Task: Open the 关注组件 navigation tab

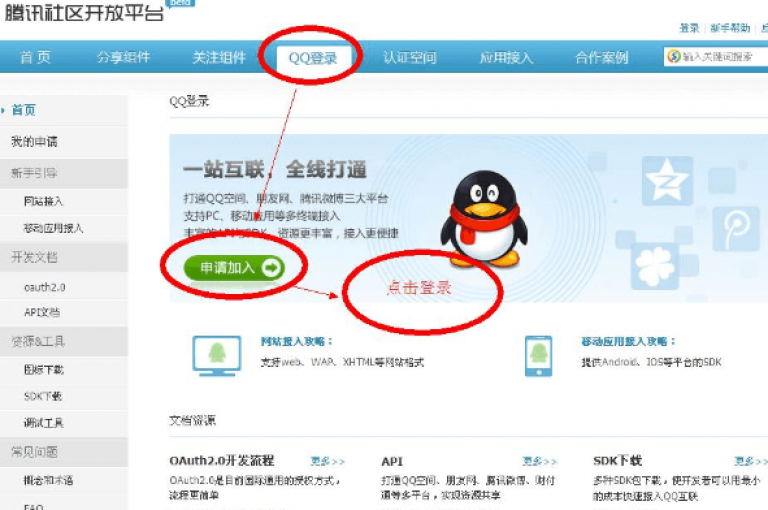Action: (219, 57)
